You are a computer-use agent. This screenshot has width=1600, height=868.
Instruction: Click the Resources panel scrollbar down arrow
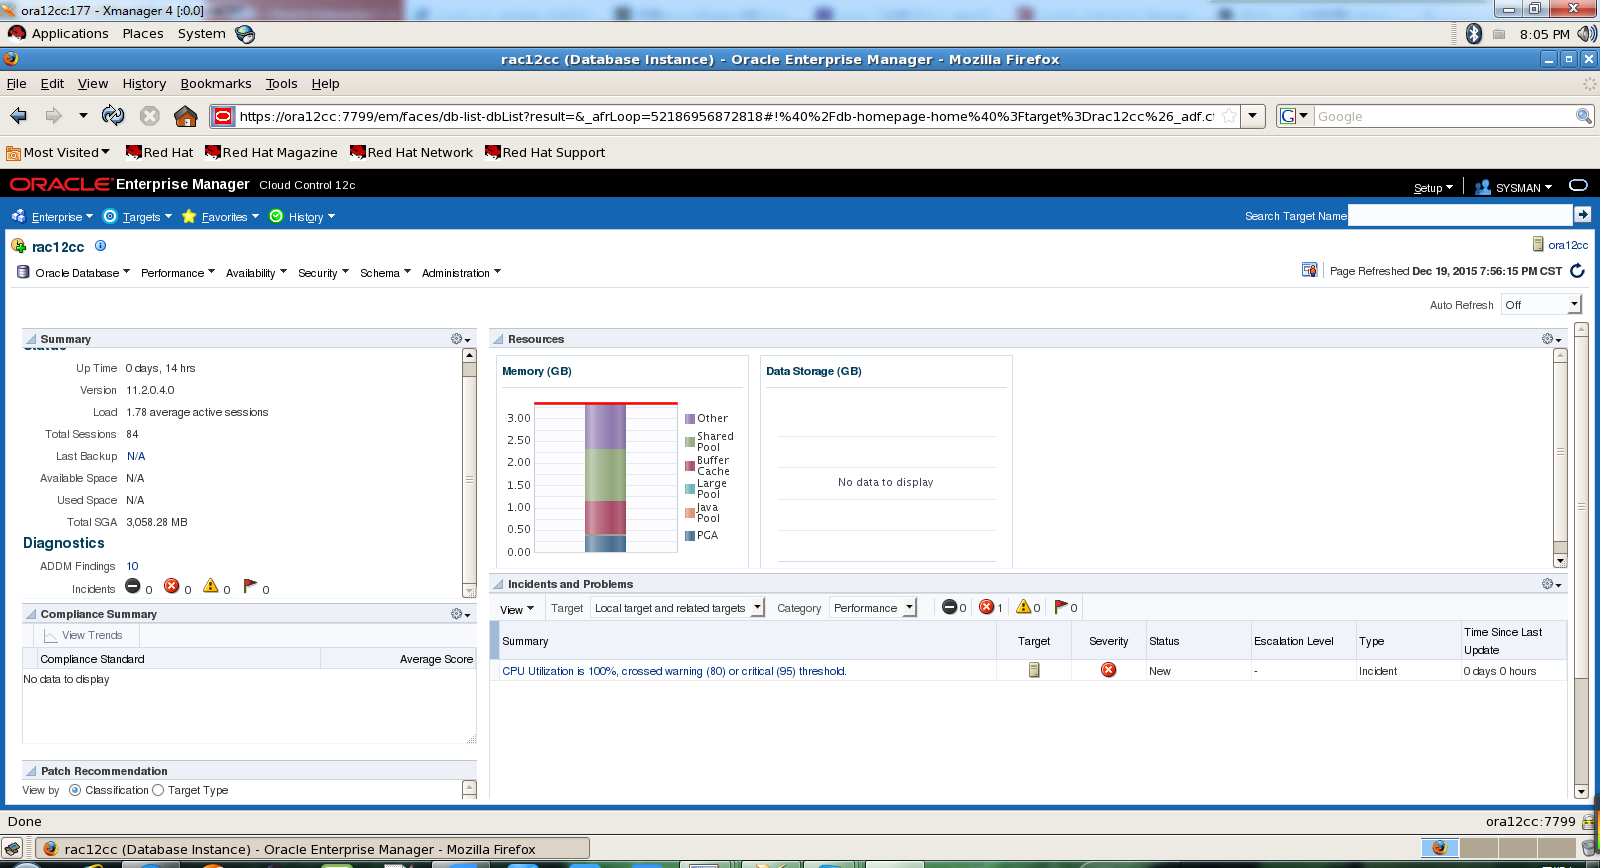[x=1560, y=561]
